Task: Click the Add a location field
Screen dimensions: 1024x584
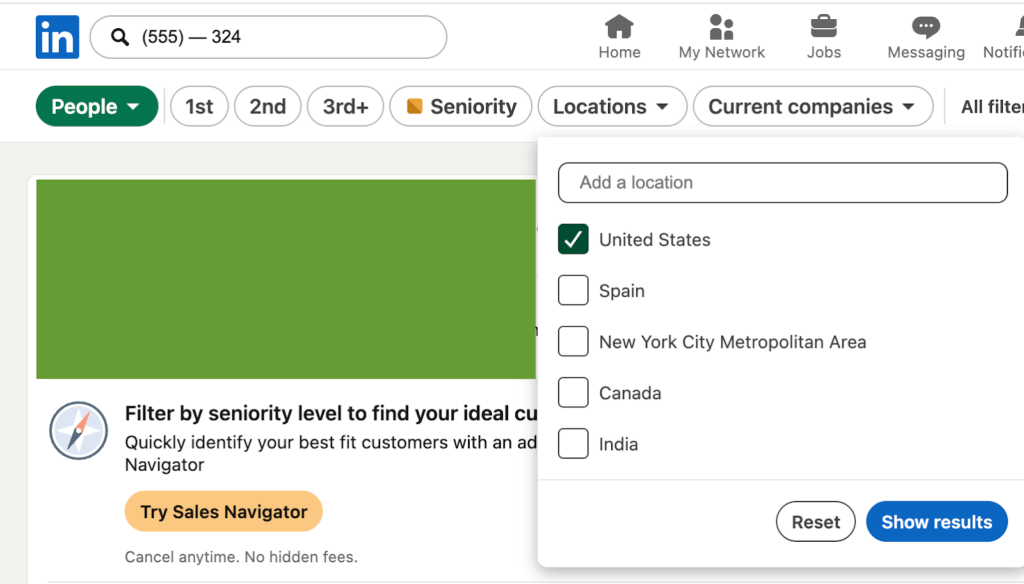Action: tap(782, 183)
